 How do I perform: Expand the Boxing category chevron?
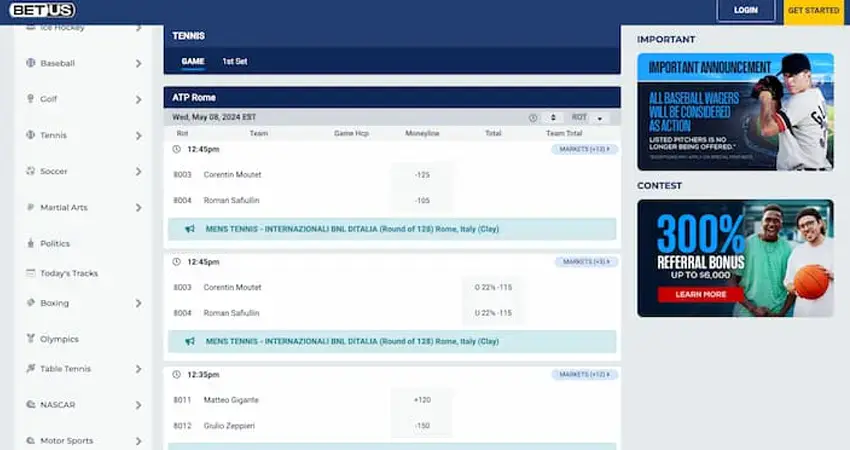pyautogui.click(x=139, y=303)
